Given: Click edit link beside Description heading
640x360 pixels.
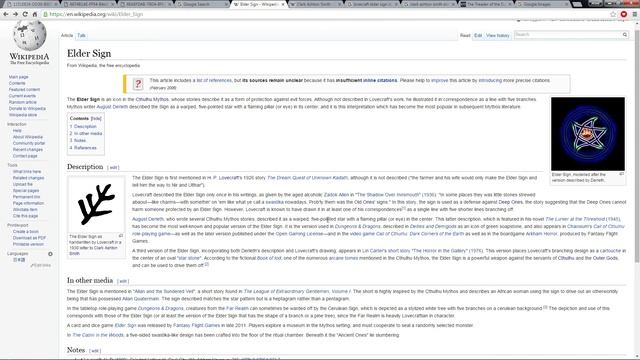Looking at the screenshot, I should 113,168.
